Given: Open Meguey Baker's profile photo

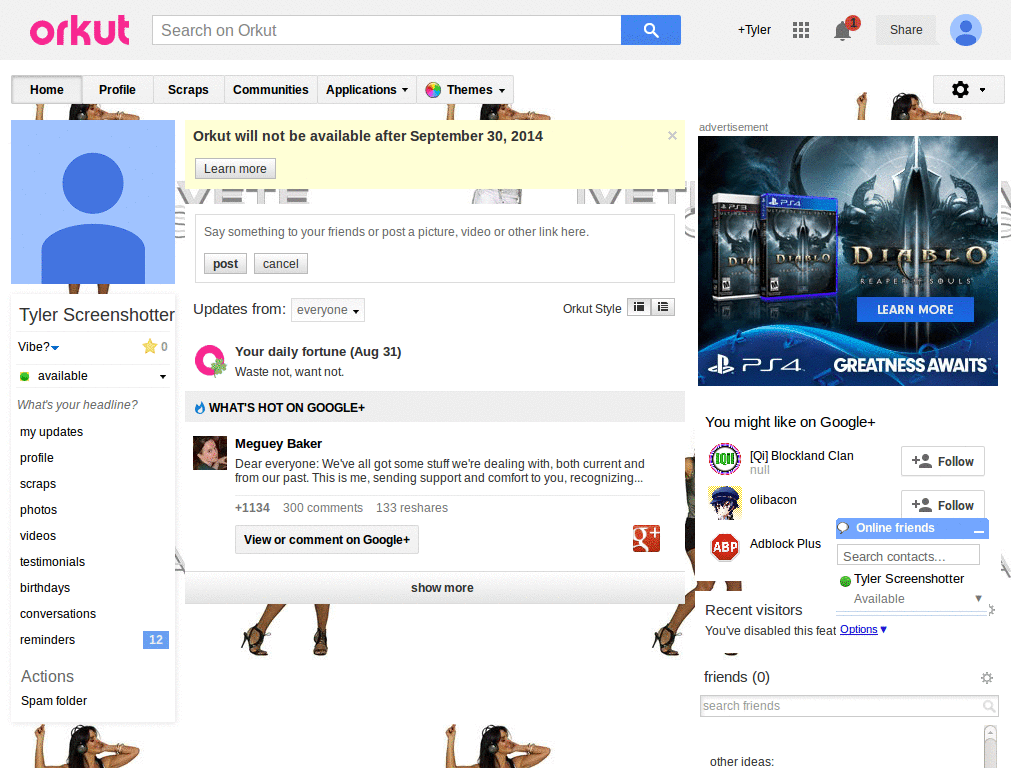Looking at the screenshot, I should [210, 453].
